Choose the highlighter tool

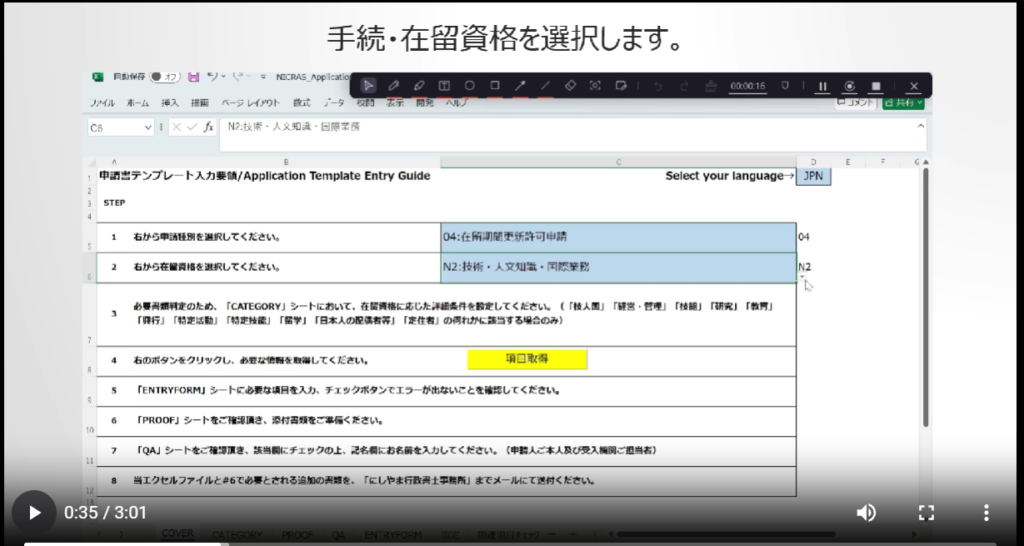point(419,86)
